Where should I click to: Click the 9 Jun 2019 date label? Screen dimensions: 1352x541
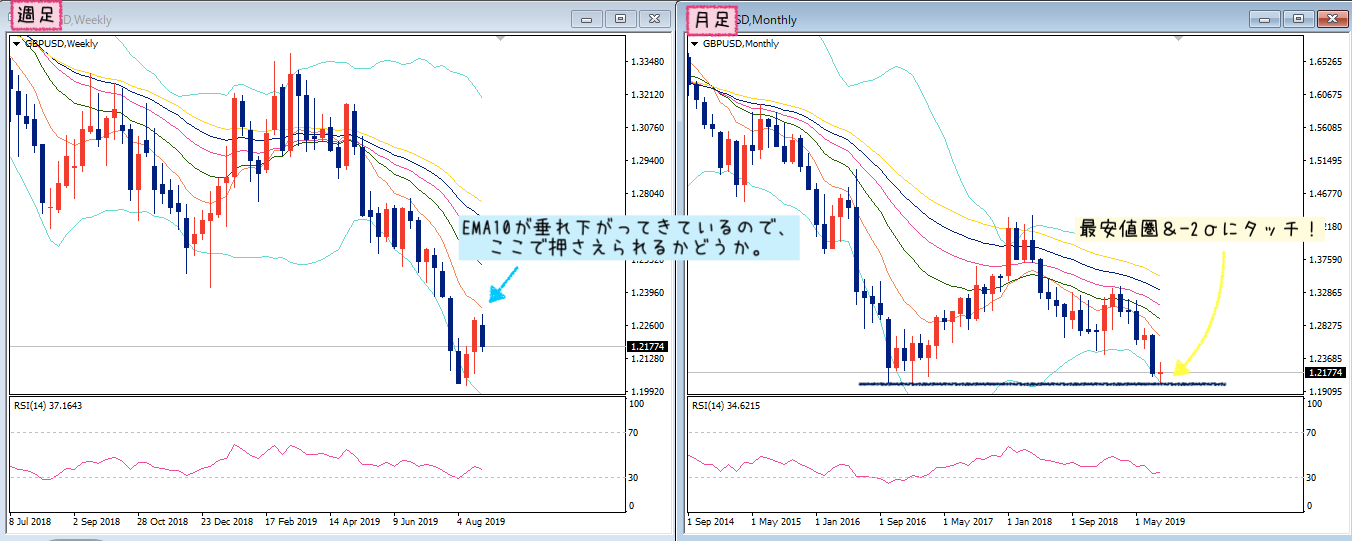[416, 522]
